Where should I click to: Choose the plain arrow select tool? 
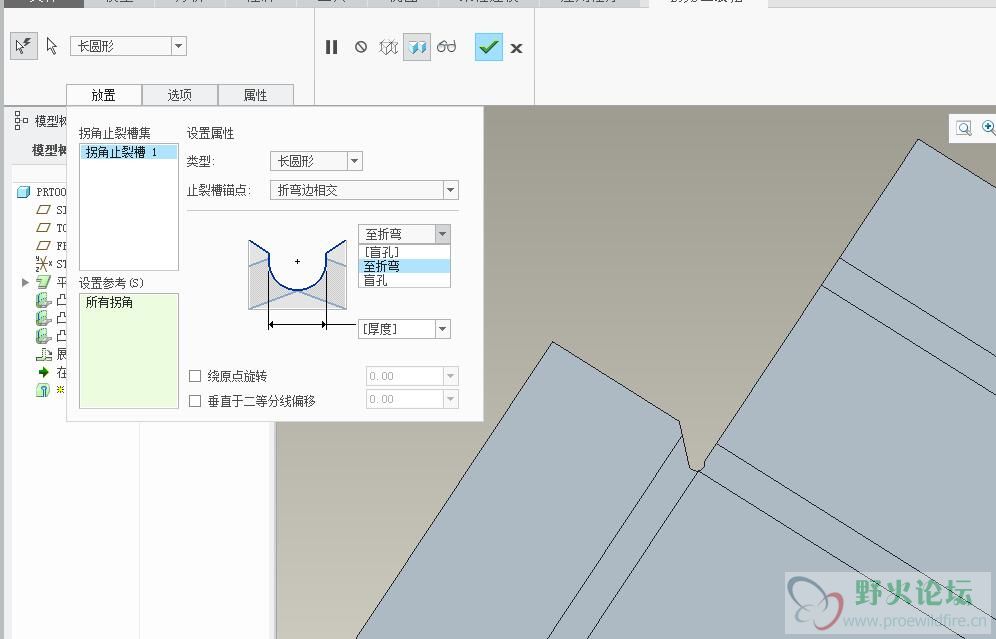click(52, 46)
